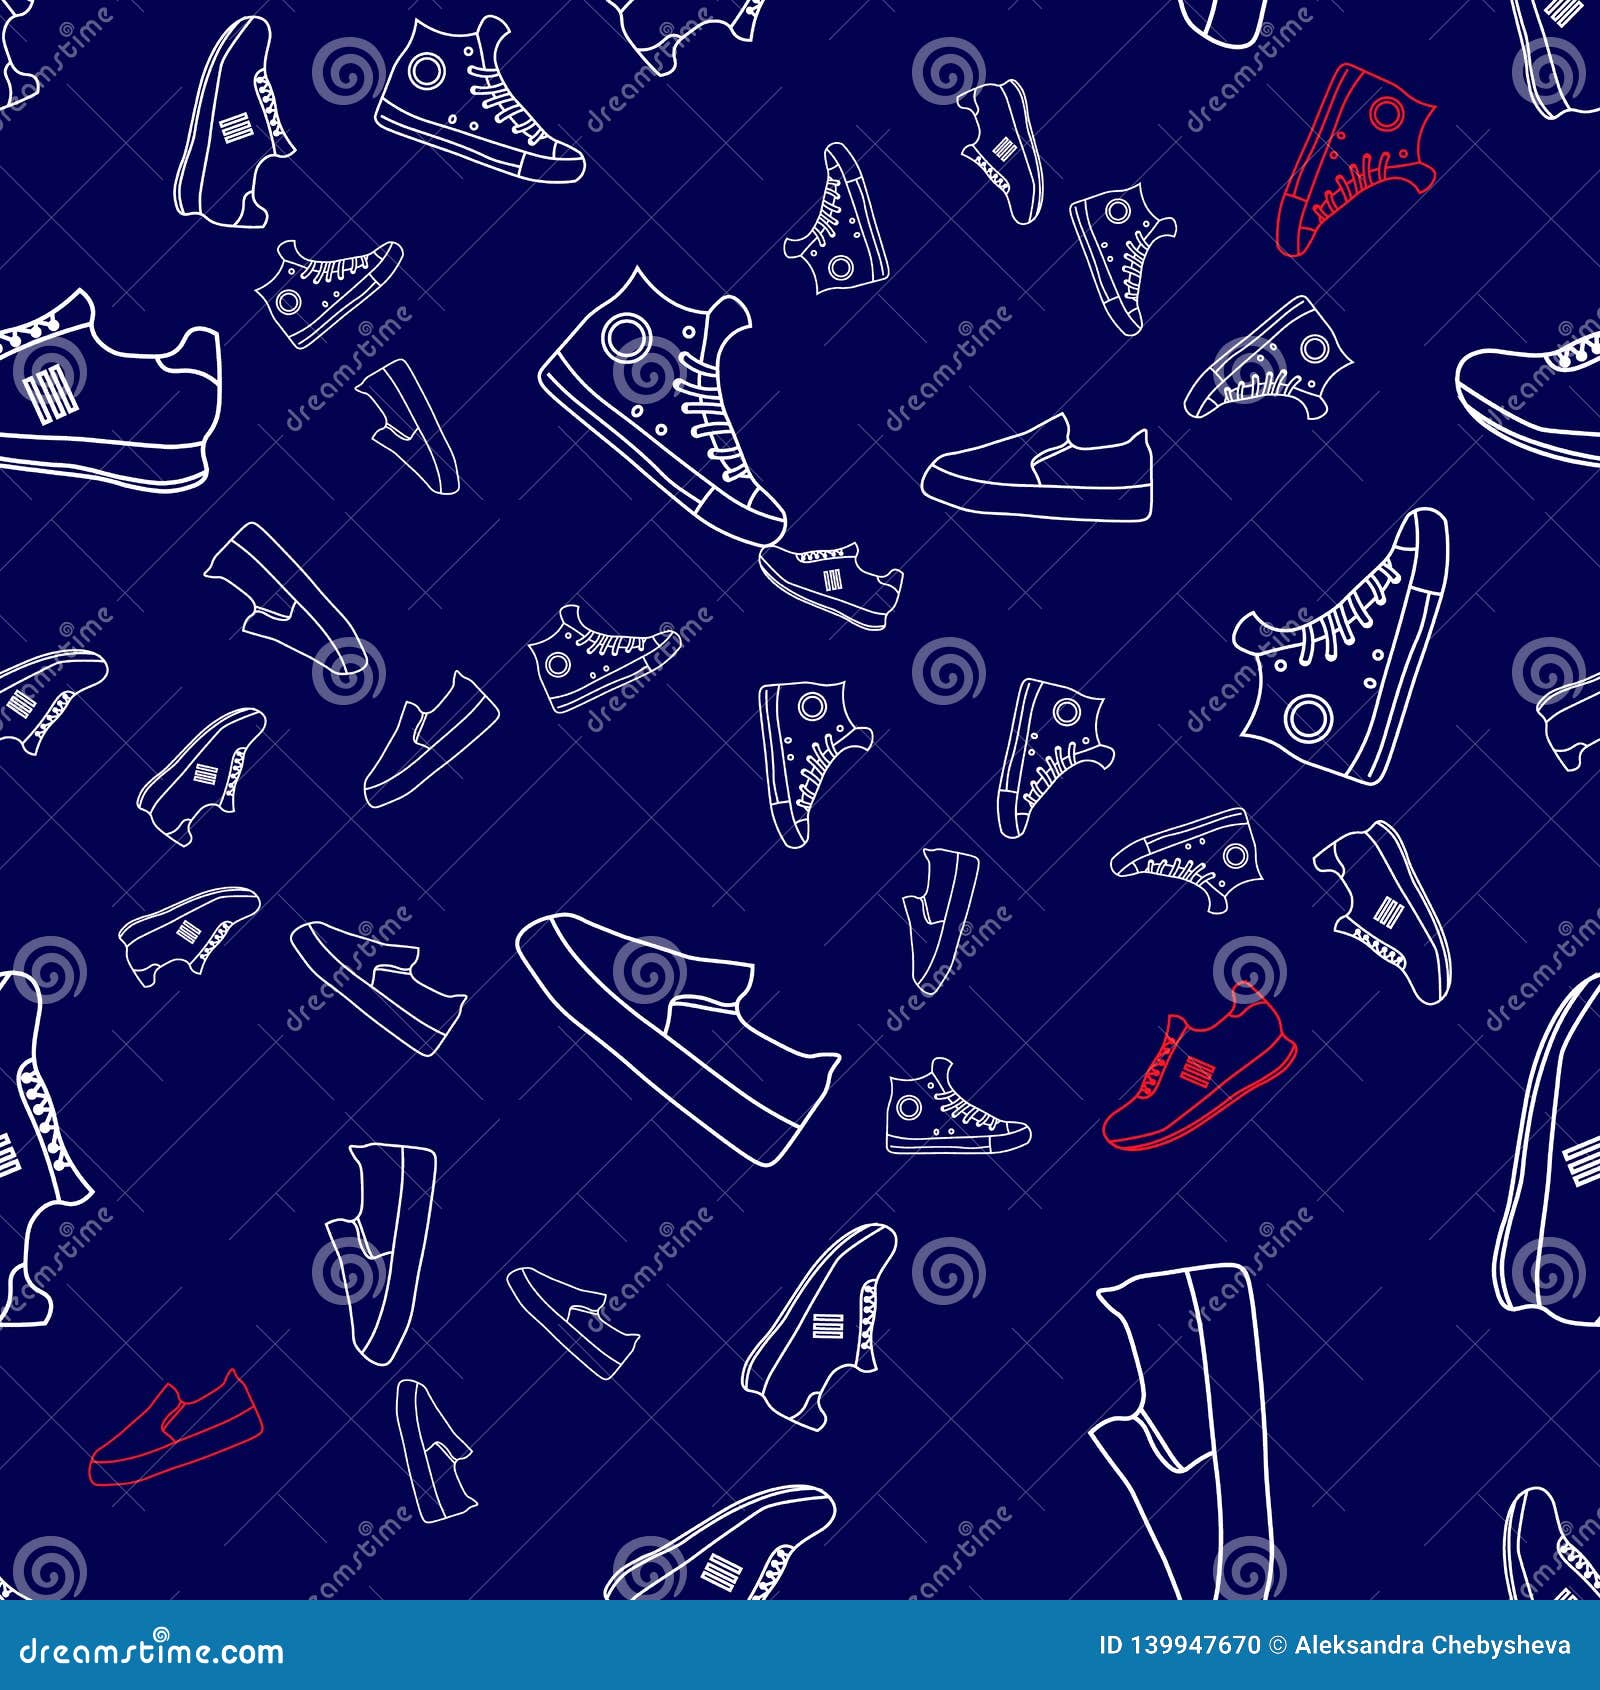Select the white trainer with striped logo top-left
Image resolution: width=1600 pixels, height=1690 pixels.
[110, 390]
